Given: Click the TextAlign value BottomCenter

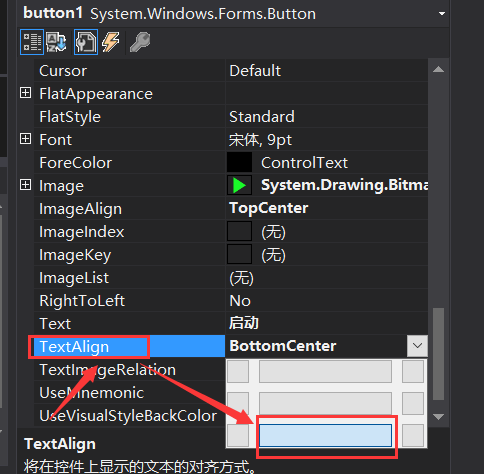Looking at the screenshot, I should pos(283,346).
